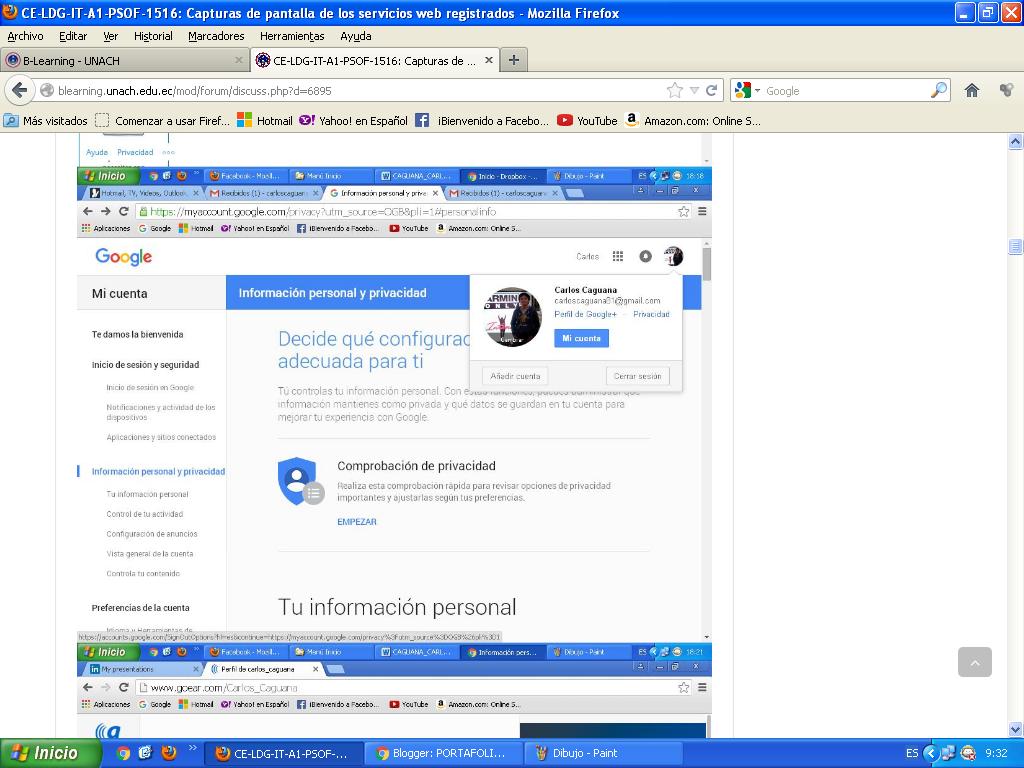The height and width of the screenshot is (768, 1024).
Task: Select Inicio de sesión y seguridad
Action: tap(145, 365)
